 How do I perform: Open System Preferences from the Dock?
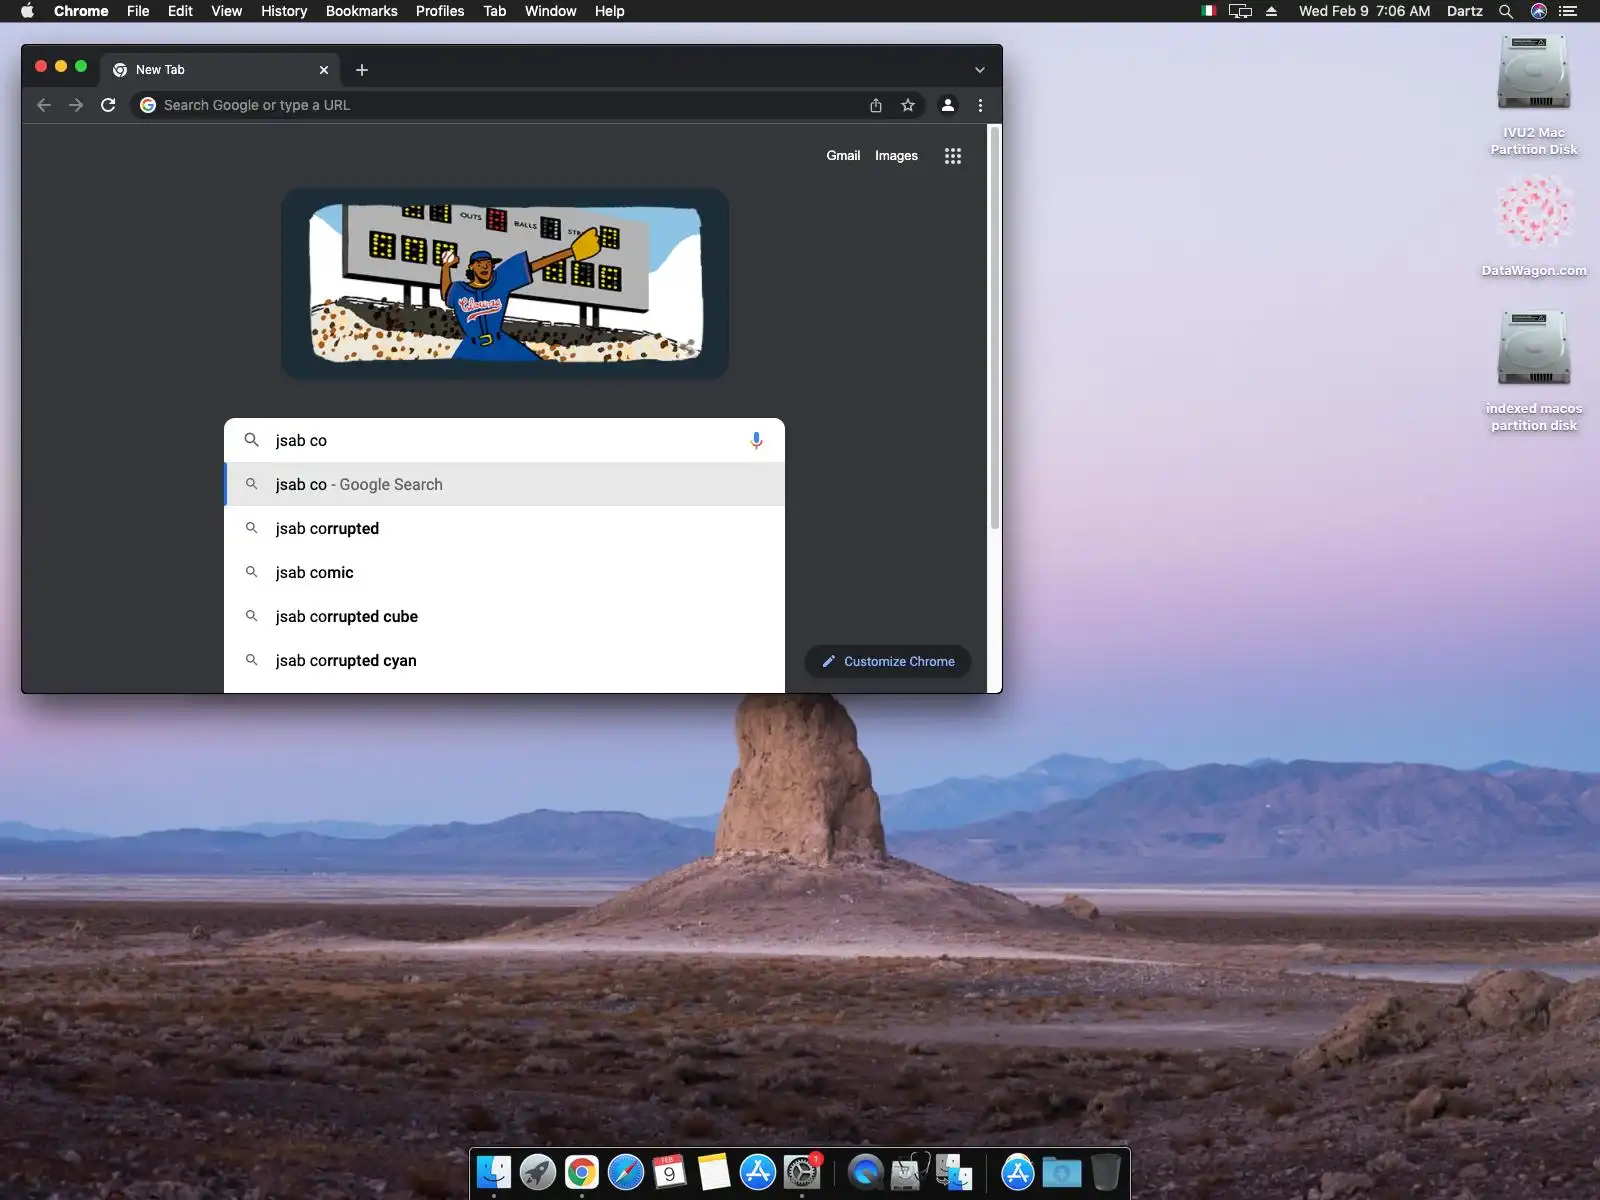coord(802,1172)
